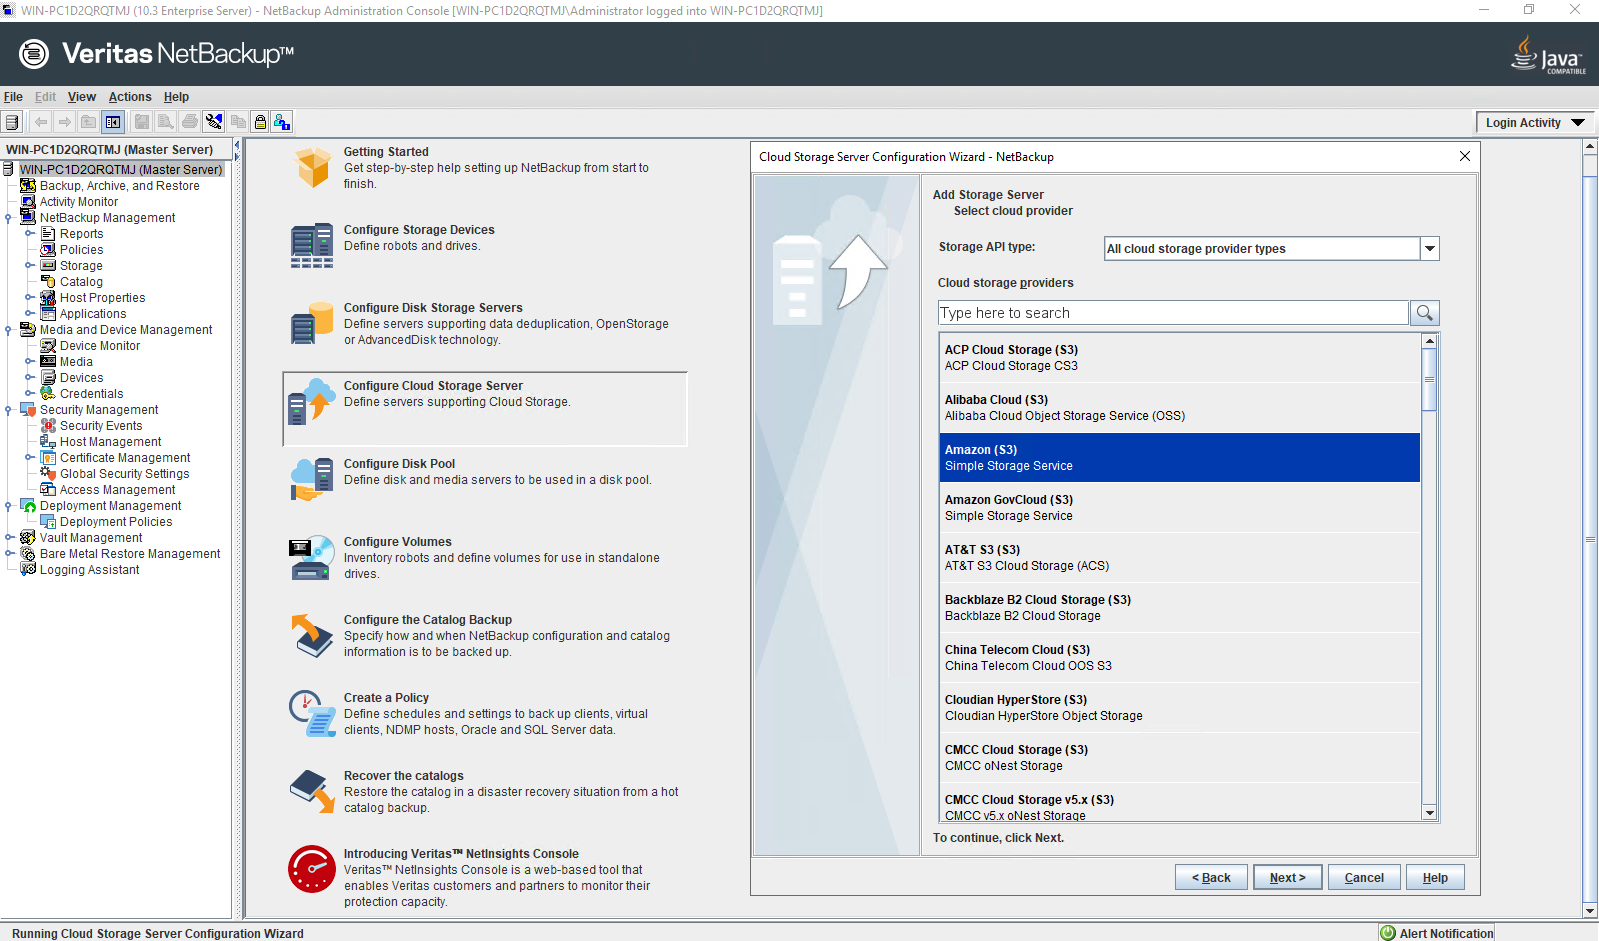
Task: Toggle the show/hide tree toolbar button
Action: (x=113, y=122)
